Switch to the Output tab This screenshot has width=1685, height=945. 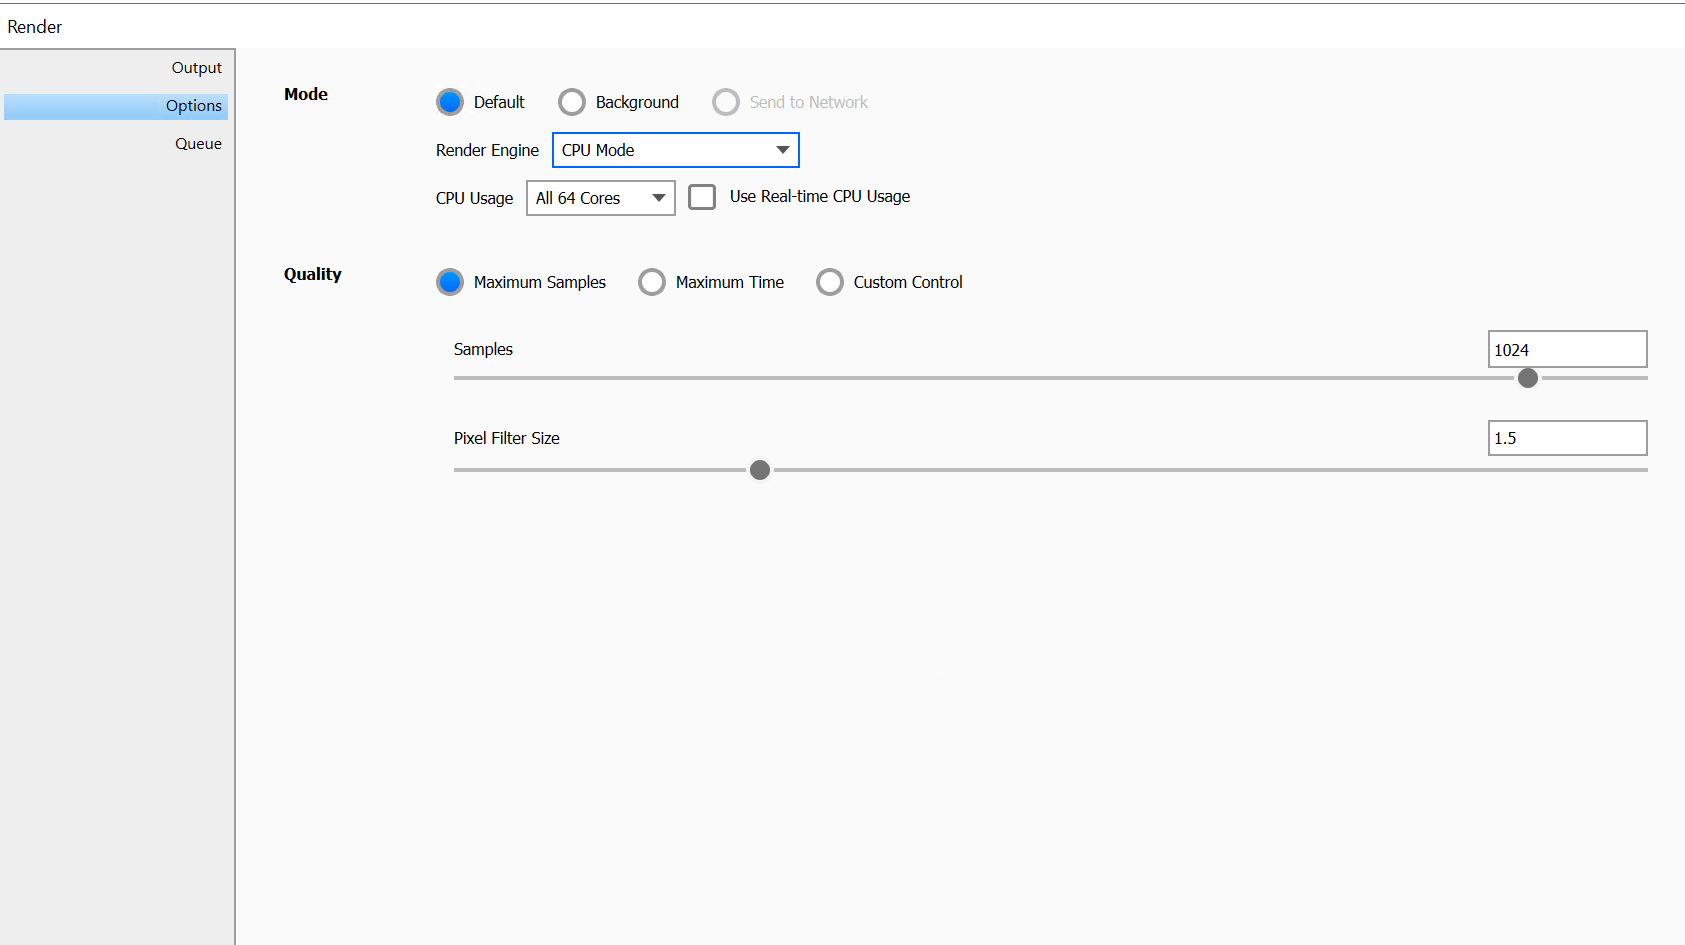[196, 68]
